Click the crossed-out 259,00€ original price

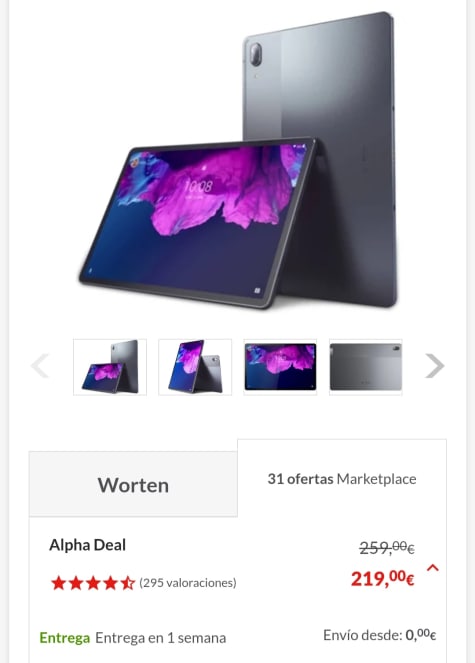tap(387, 548)
